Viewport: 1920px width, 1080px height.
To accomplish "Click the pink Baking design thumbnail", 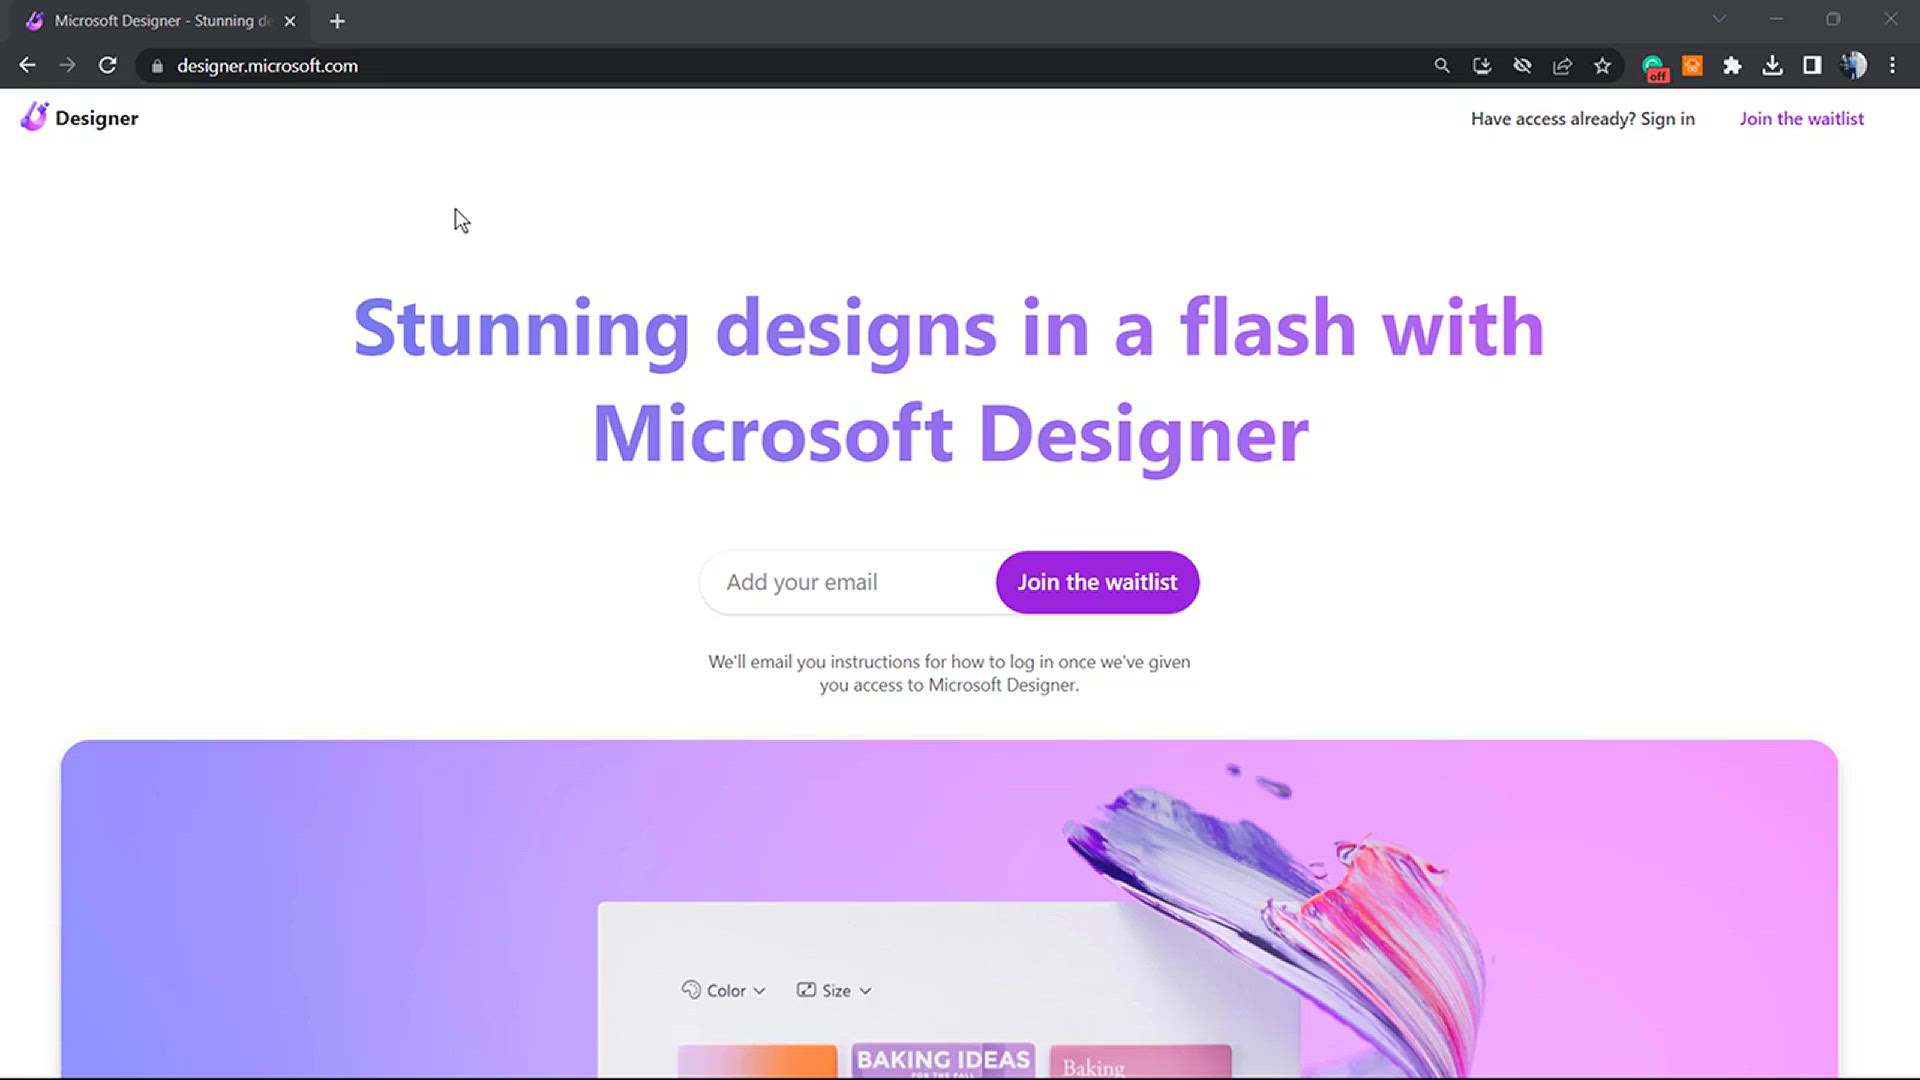I will pyautogui.click(x=1140, y=1062).
